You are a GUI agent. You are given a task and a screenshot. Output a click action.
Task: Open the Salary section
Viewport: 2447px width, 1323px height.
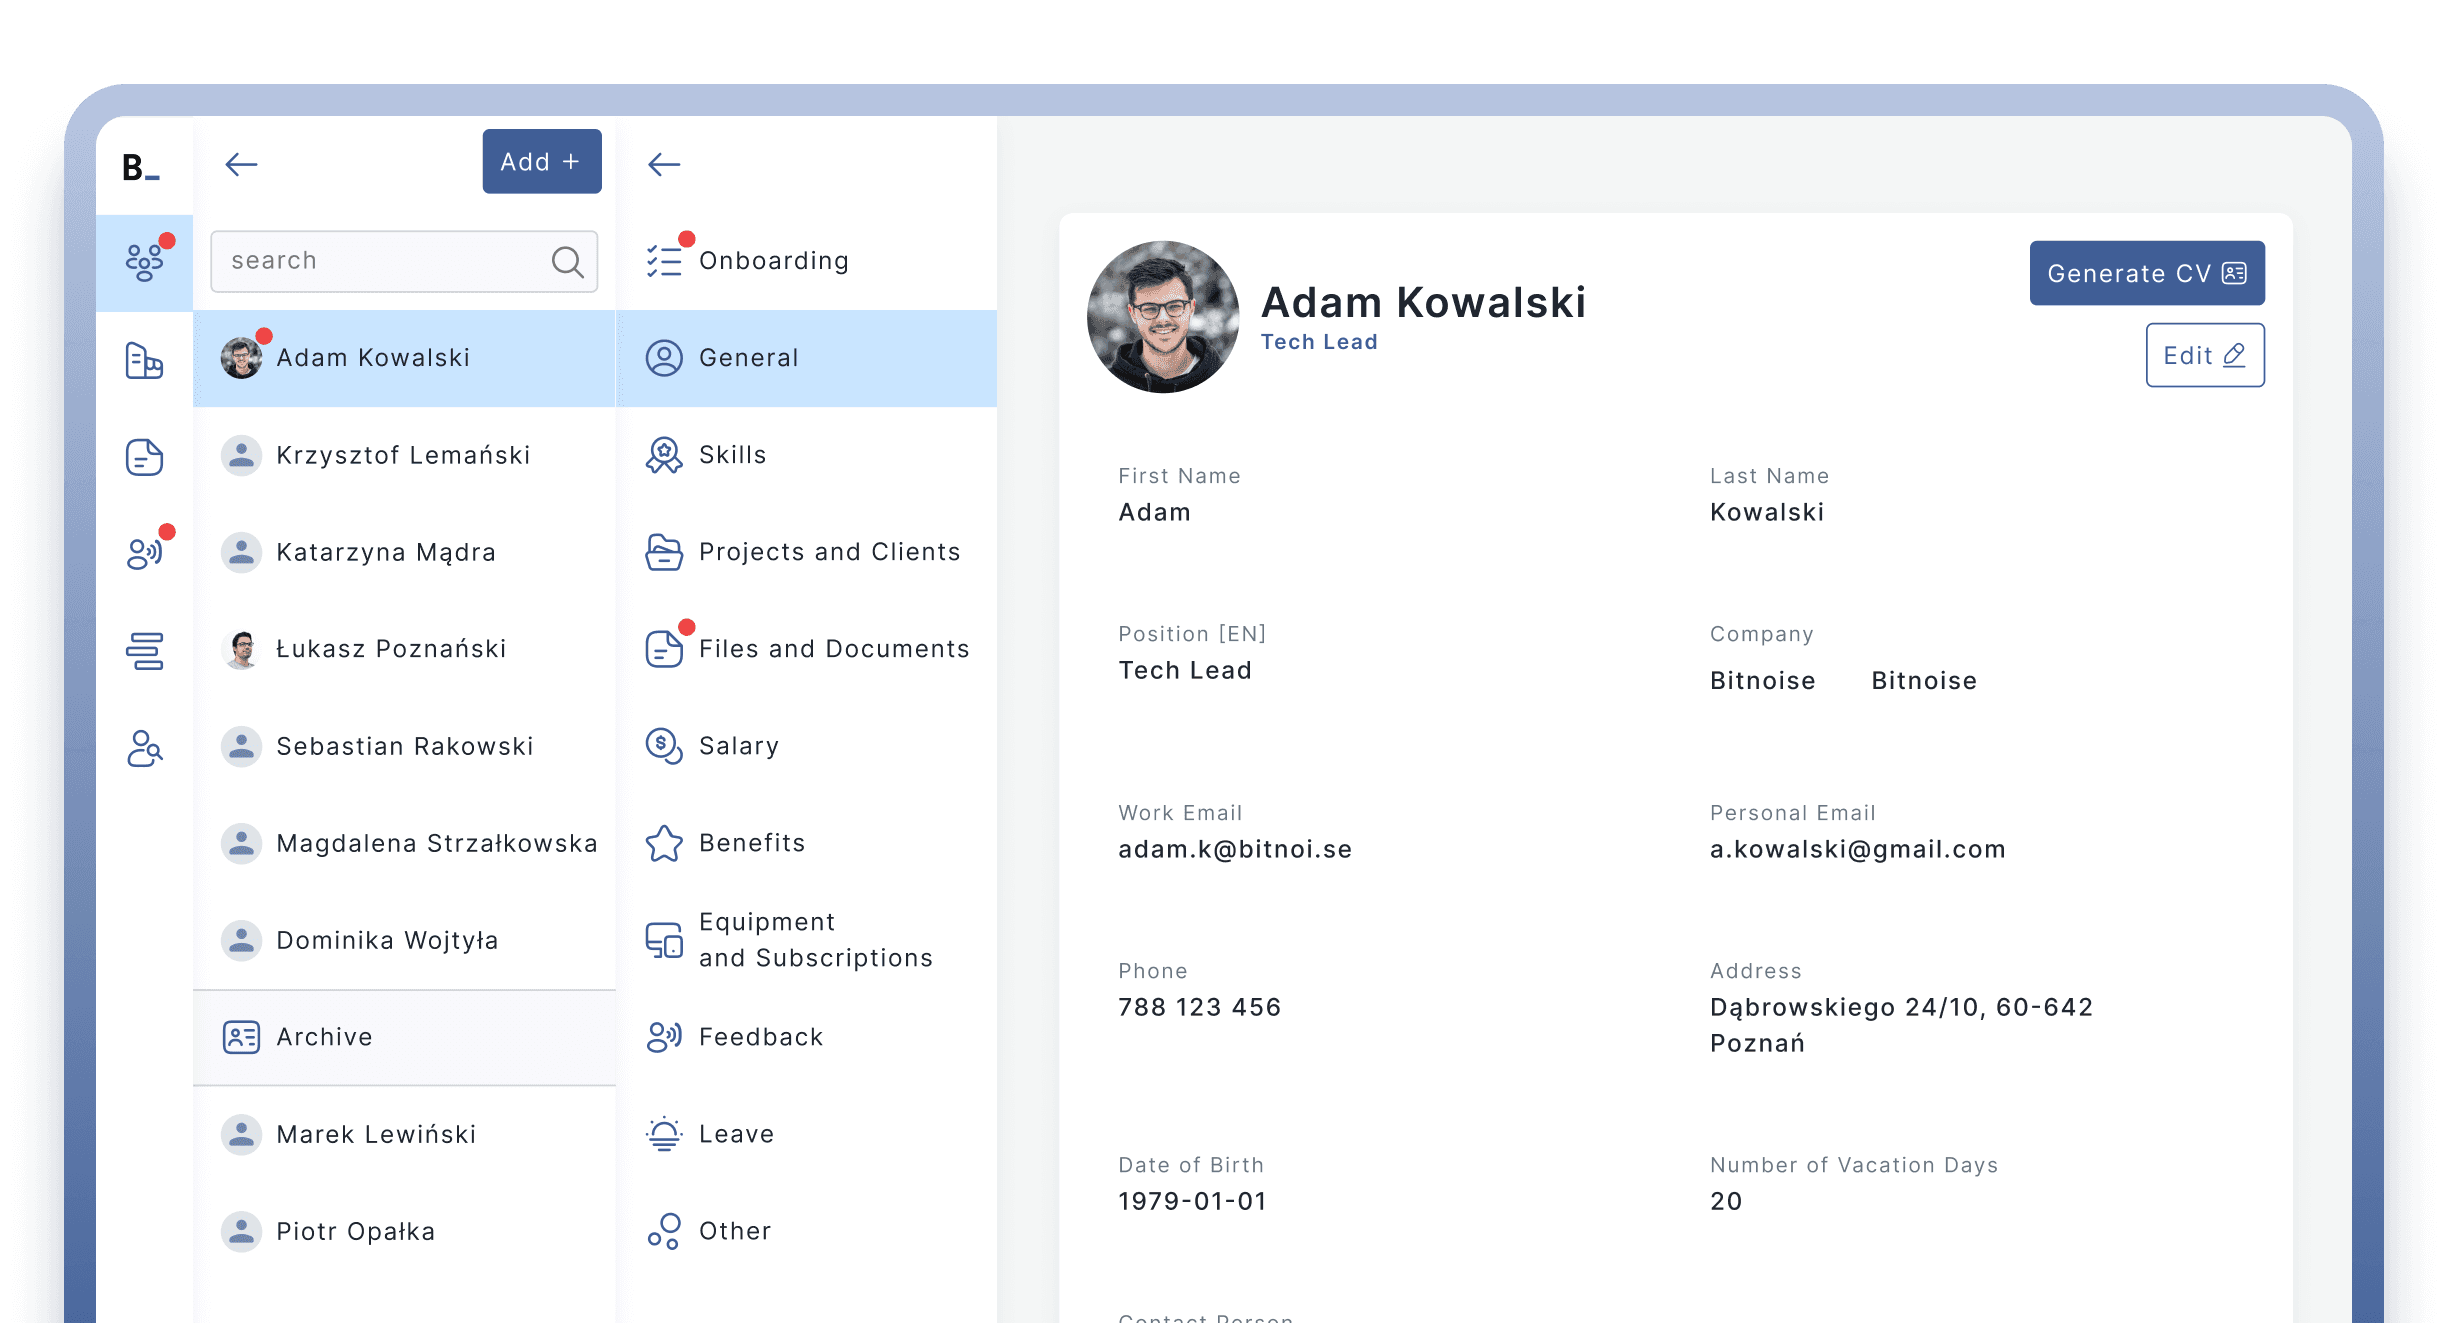[x=738, y=746]
